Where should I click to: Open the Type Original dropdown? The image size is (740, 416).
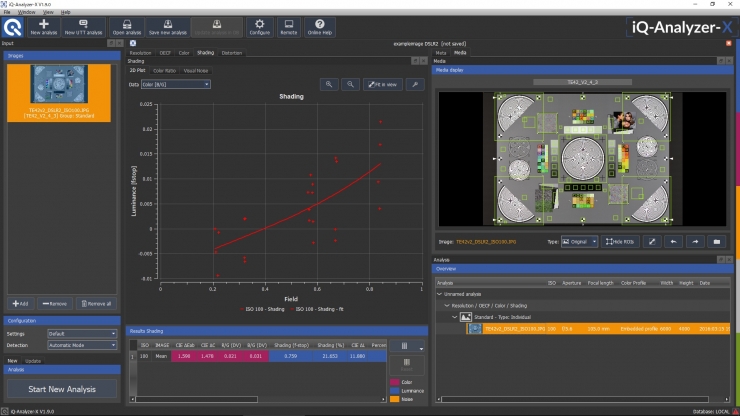pos(579,242)
